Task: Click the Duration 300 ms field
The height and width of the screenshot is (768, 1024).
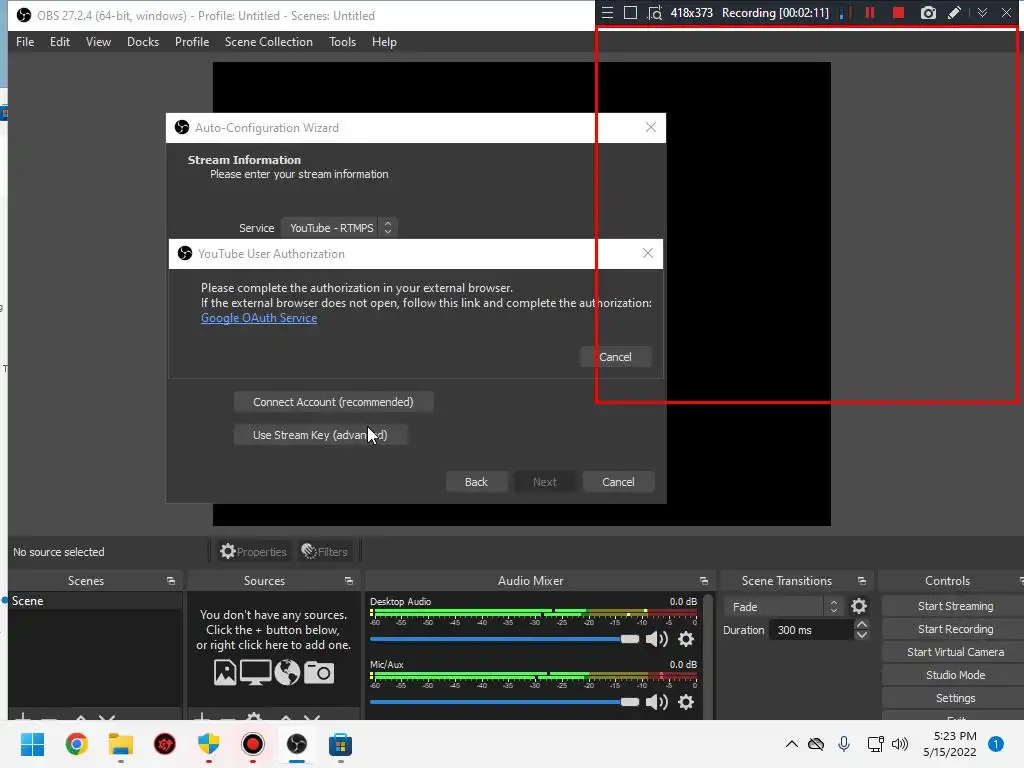Action: (x=812, y=630)
